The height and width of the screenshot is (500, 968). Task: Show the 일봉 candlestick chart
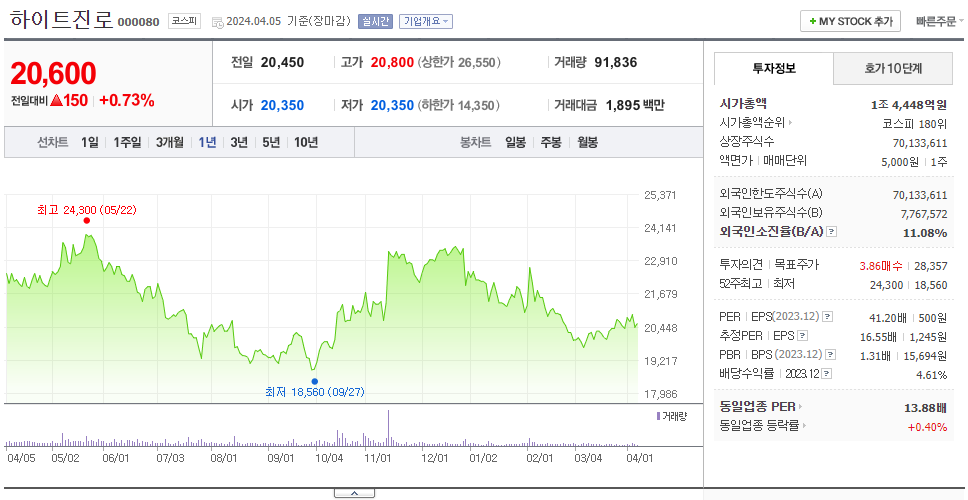coord(515,143)
